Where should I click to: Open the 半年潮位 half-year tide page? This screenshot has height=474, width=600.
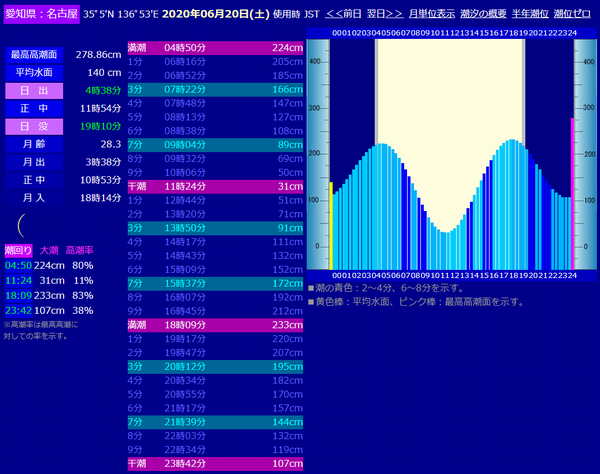tap(529, 15)
